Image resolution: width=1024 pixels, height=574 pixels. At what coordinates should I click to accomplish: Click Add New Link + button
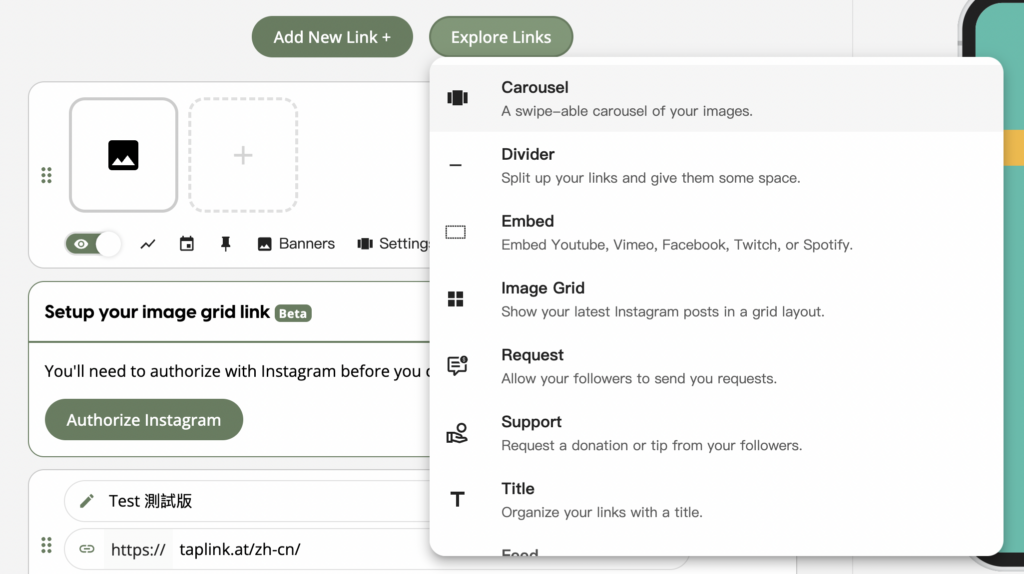tap(332, 37)
